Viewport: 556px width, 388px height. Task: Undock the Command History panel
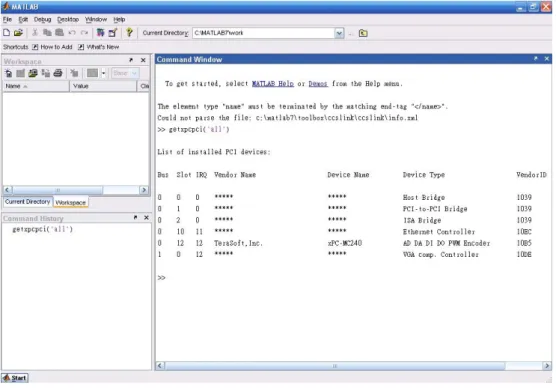click(x=135, y=217)
